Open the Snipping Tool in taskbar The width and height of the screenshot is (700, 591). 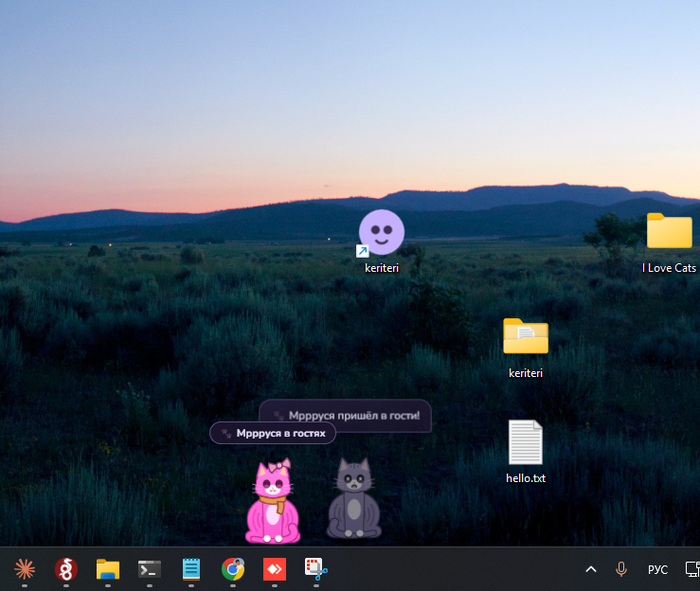316,569
